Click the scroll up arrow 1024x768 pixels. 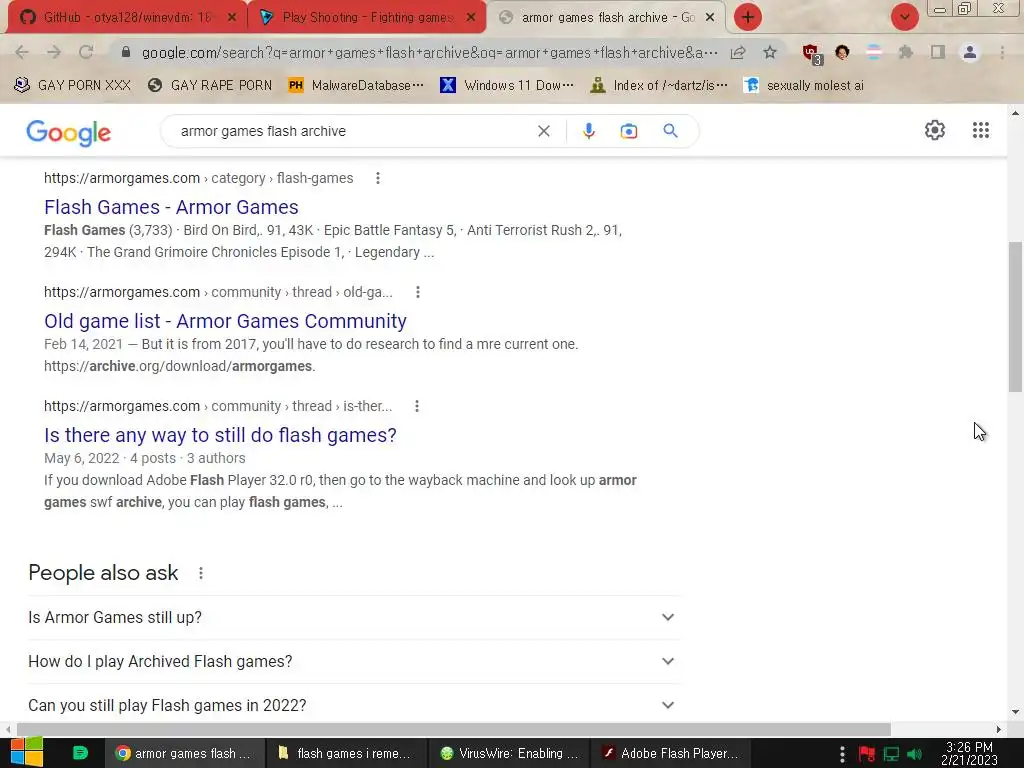(1015, 113)
